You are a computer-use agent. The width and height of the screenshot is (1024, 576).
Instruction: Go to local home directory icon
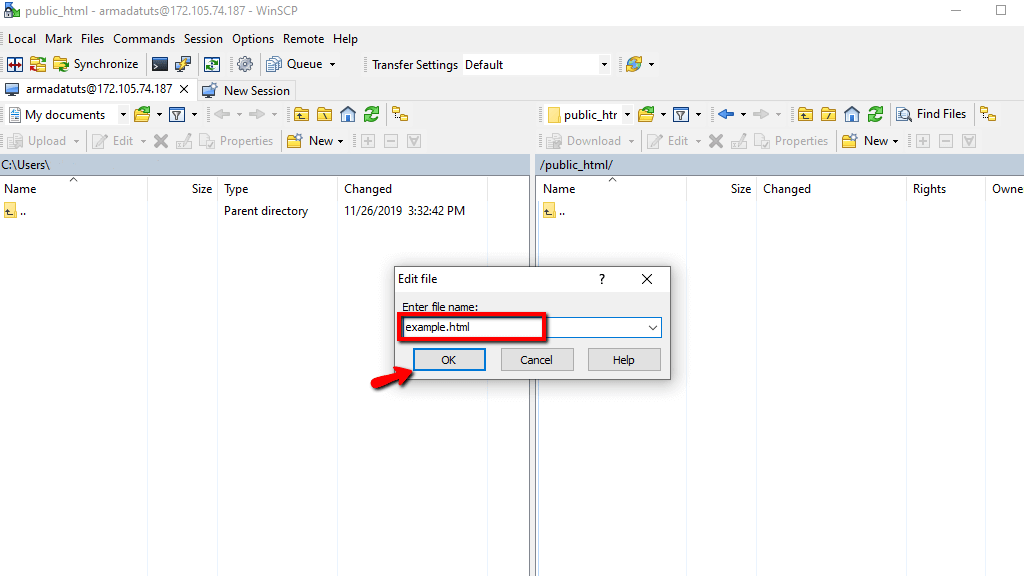(x=348, y=115)
